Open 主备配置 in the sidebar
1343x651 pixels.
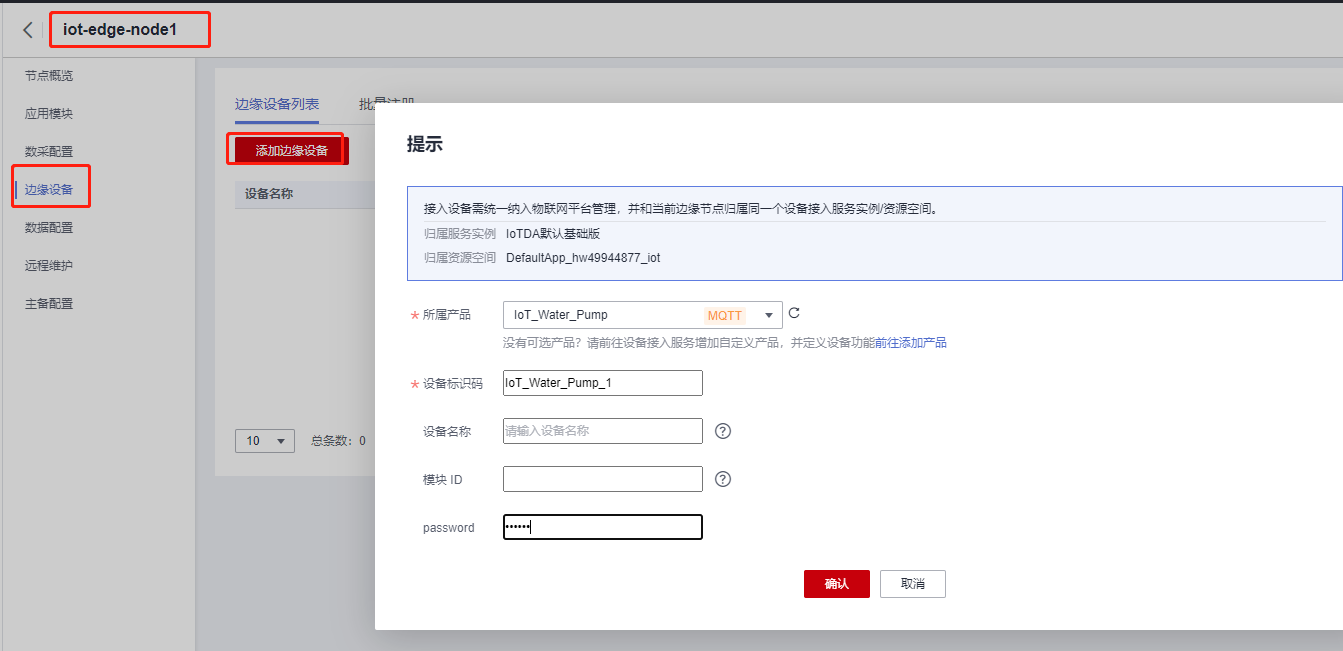[x=49, y=304]
